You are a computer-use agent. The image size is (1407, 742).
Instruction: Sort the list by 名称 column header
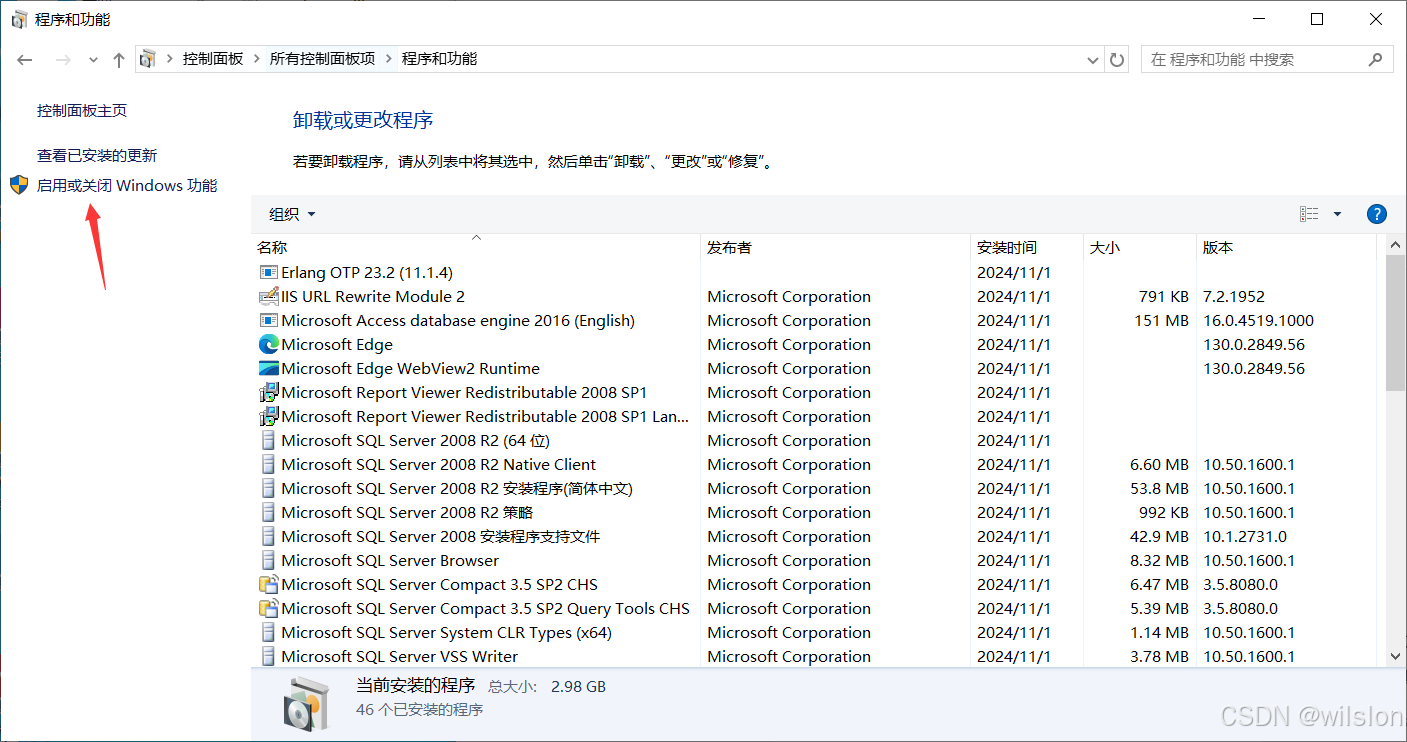[476, 247]
